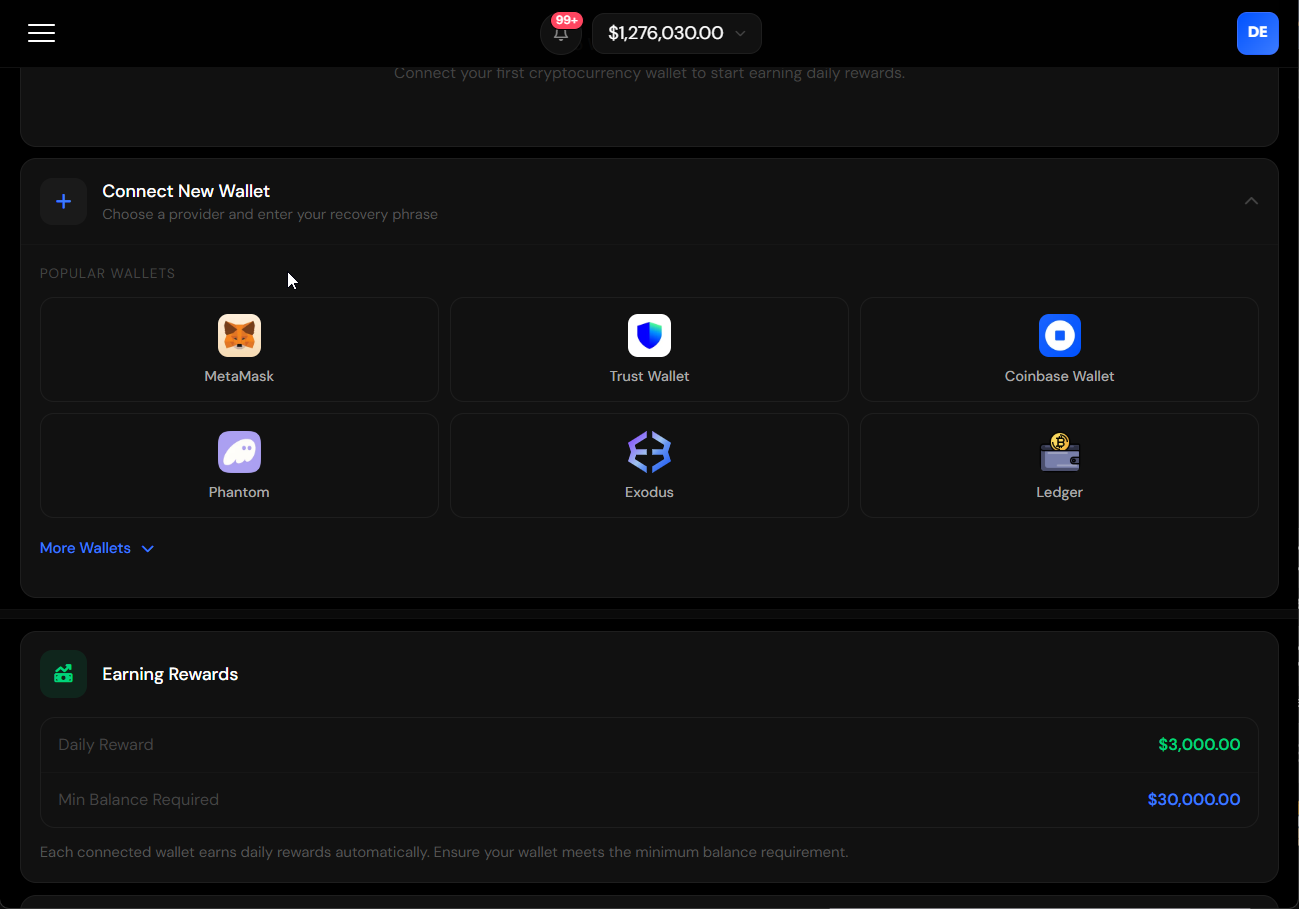Click the green Earning Rewards icon

pyautogui.click(x=63, y=674)
